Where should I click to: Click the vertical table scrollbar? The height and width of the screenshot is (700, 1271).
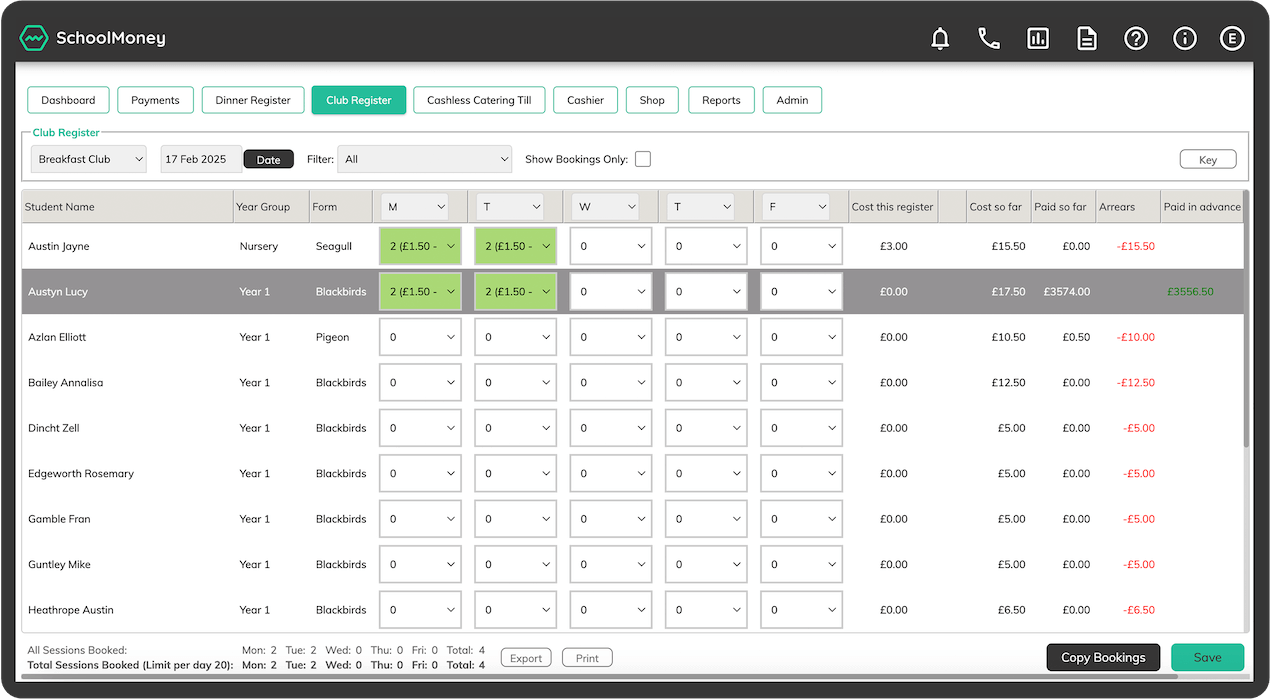pos(1245,320)
